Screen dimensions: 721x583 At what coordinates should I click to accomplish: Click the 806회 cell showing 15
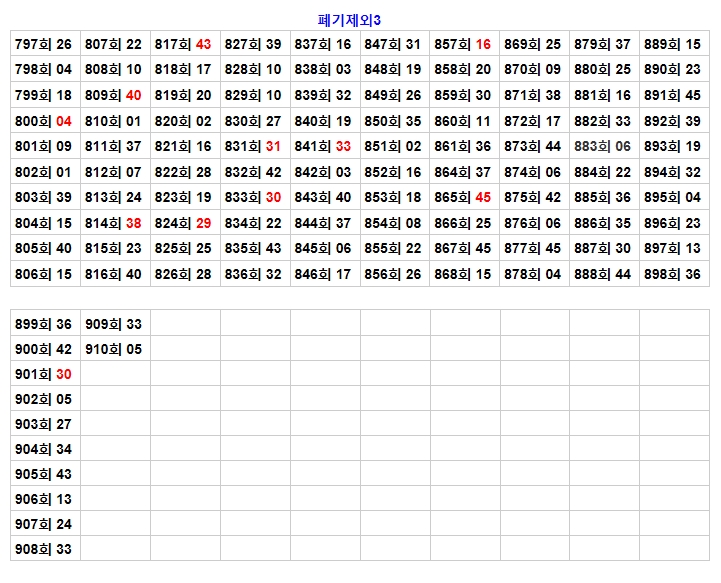tap(45, 274)
